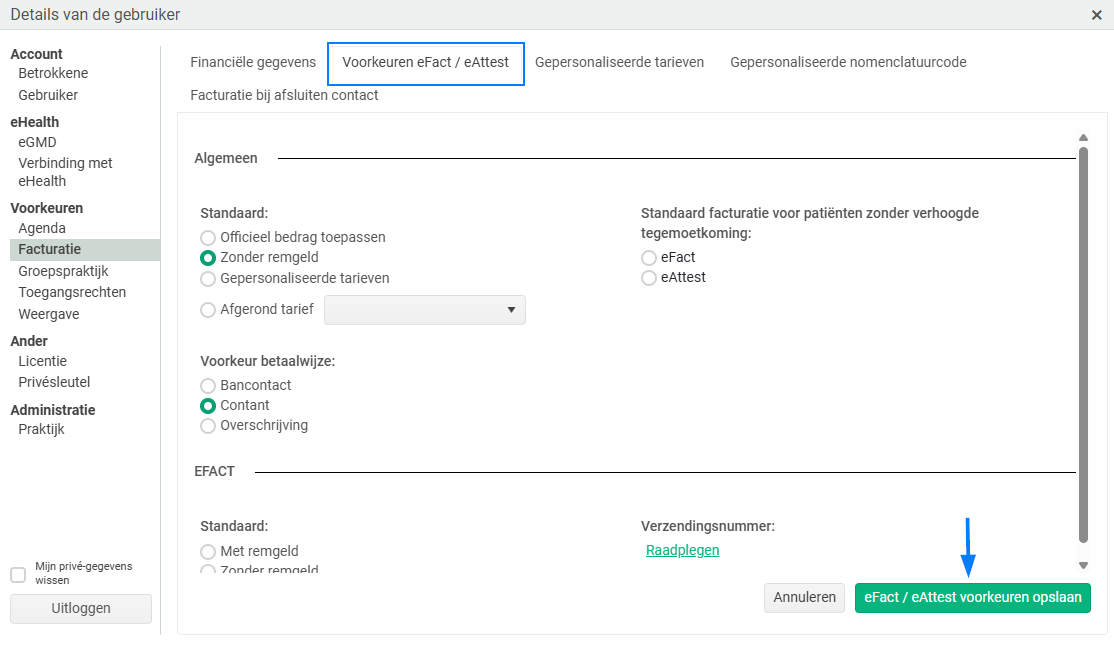Screen dimensions: 1114x651
Task: Click the Raadplegen link
Action: pyautogui.click(x=683, y=550)
